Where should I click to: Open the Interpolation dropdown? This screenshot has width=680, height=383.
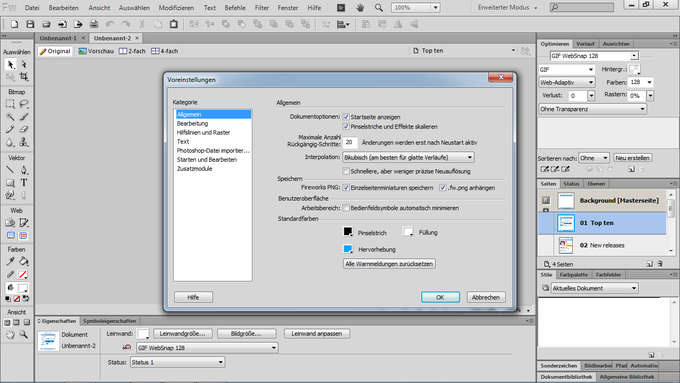tap(408, 157)
